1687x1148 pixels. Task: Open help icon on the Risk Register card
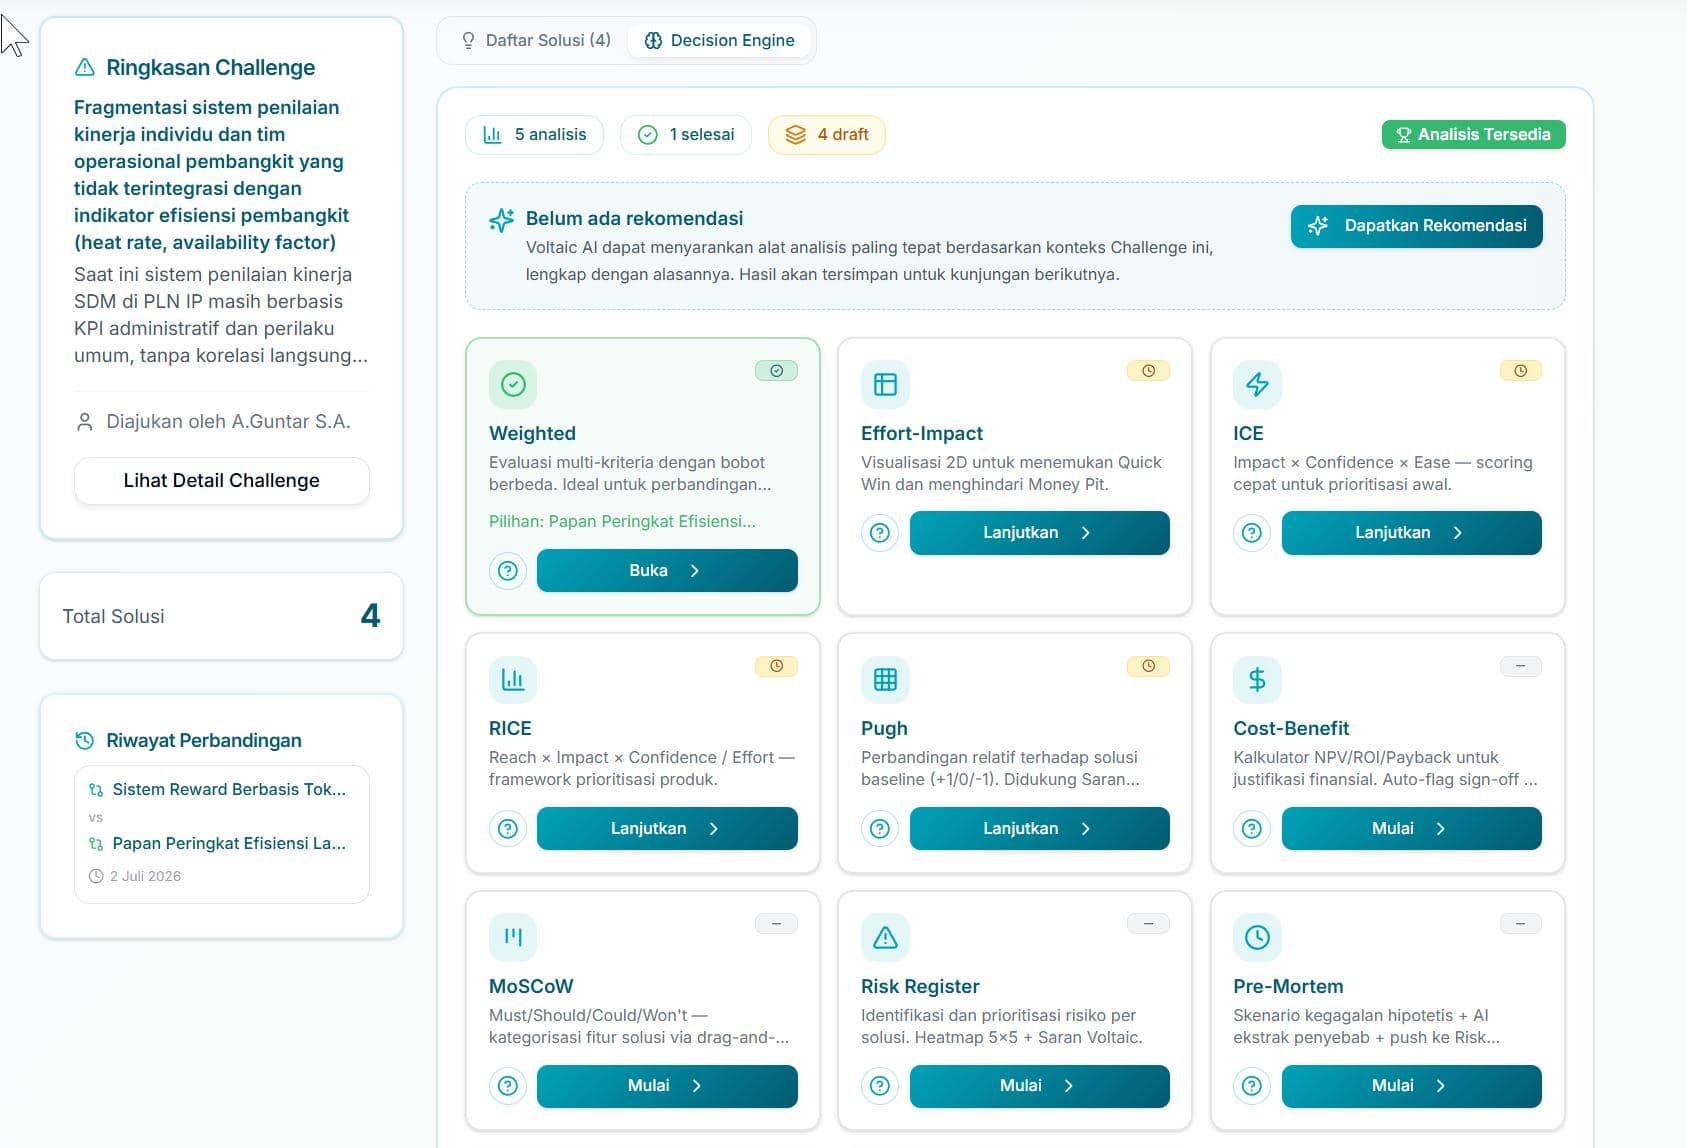click(x=880, y=1086)
